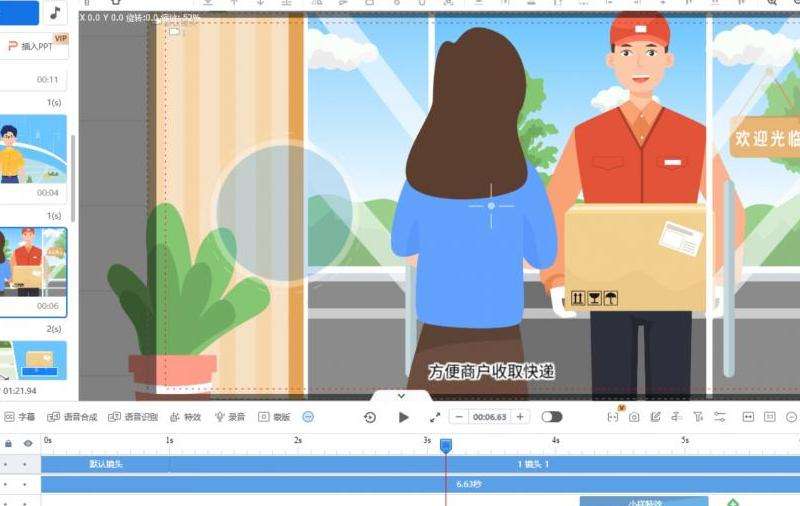800x506 pixels.
Task: Collapse the timeline using the chevron under the canvas
Action: pos(401,396)
